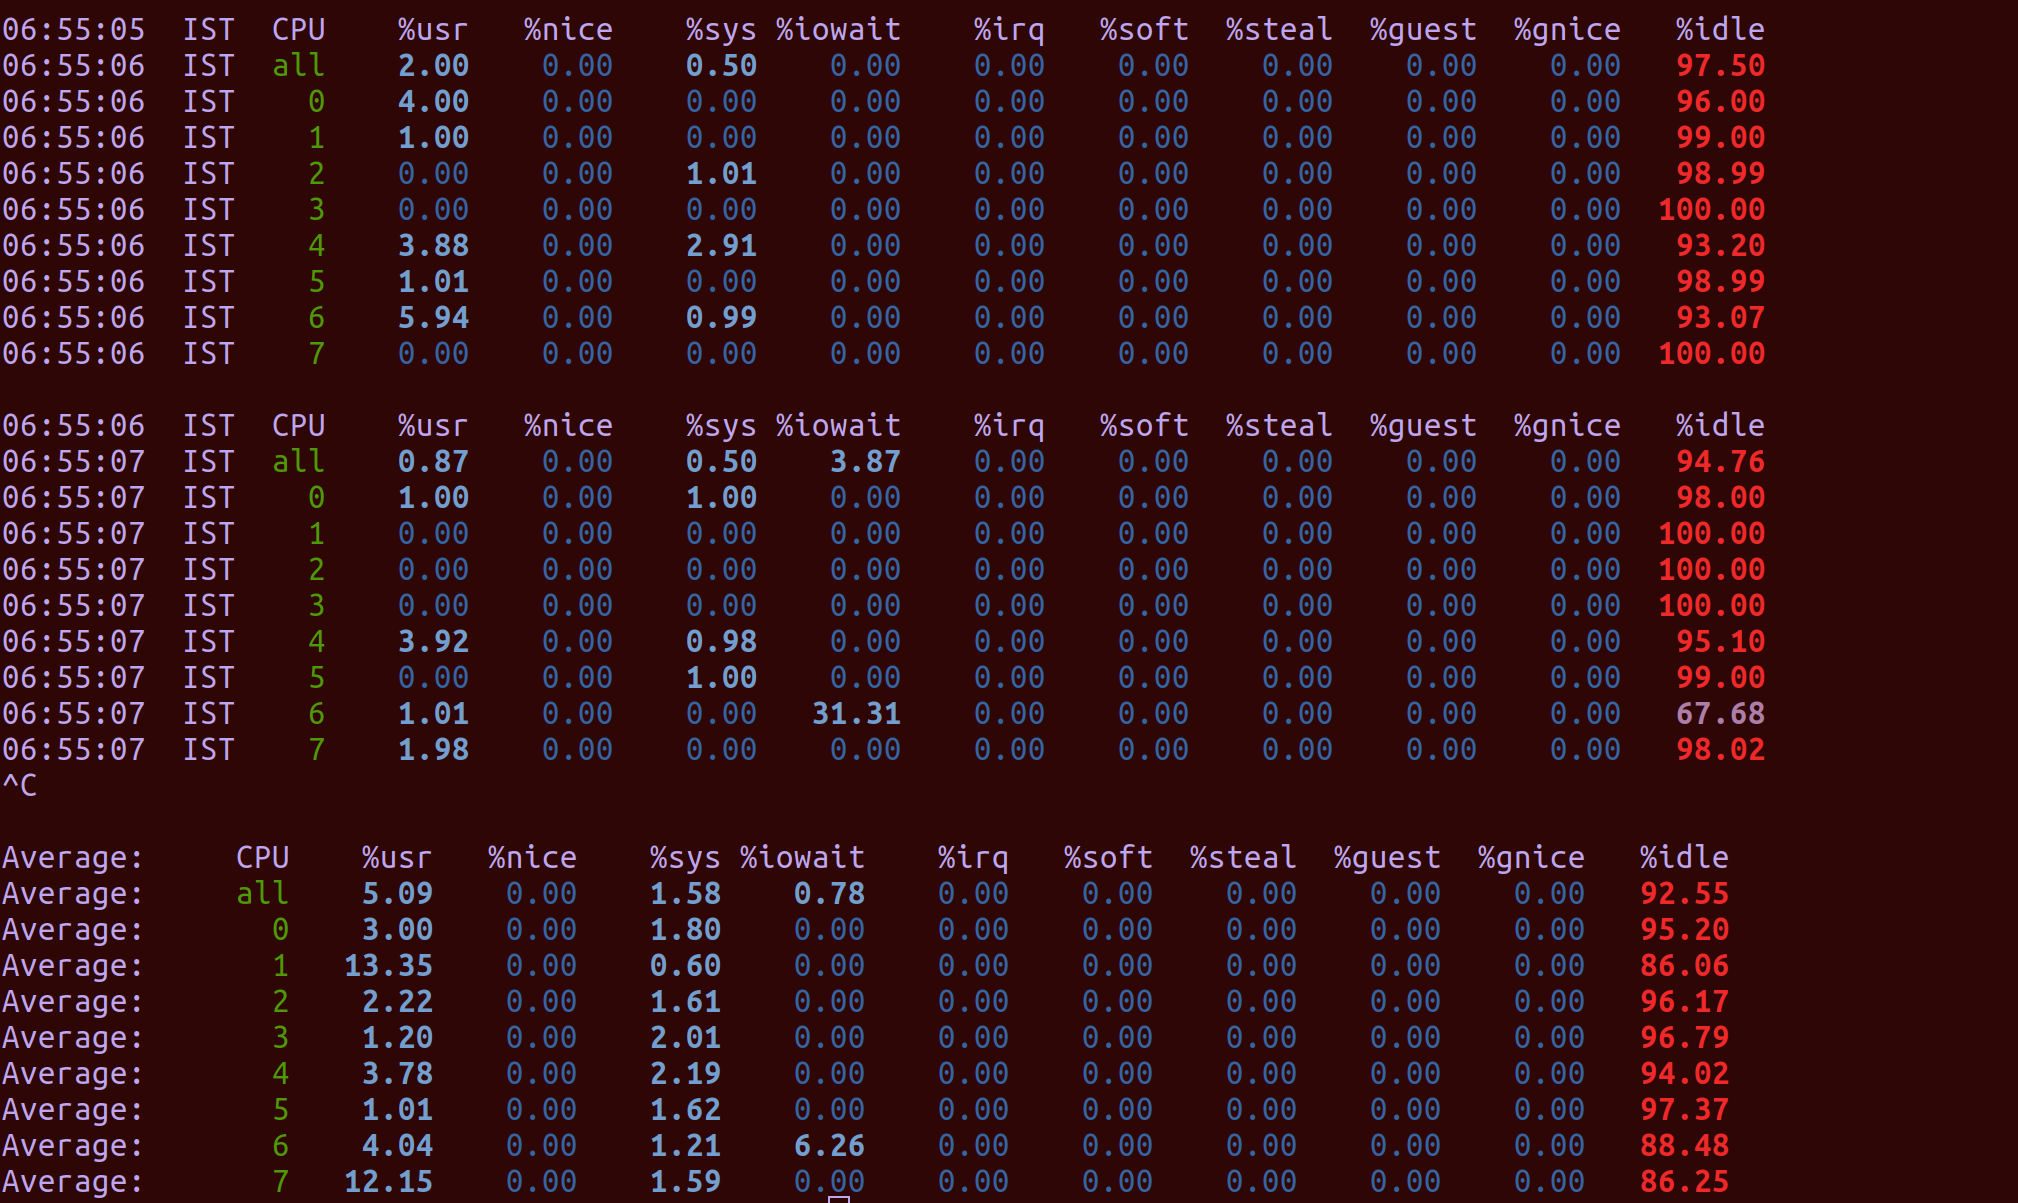Click the 67.68 idle value

(1720, 714)
